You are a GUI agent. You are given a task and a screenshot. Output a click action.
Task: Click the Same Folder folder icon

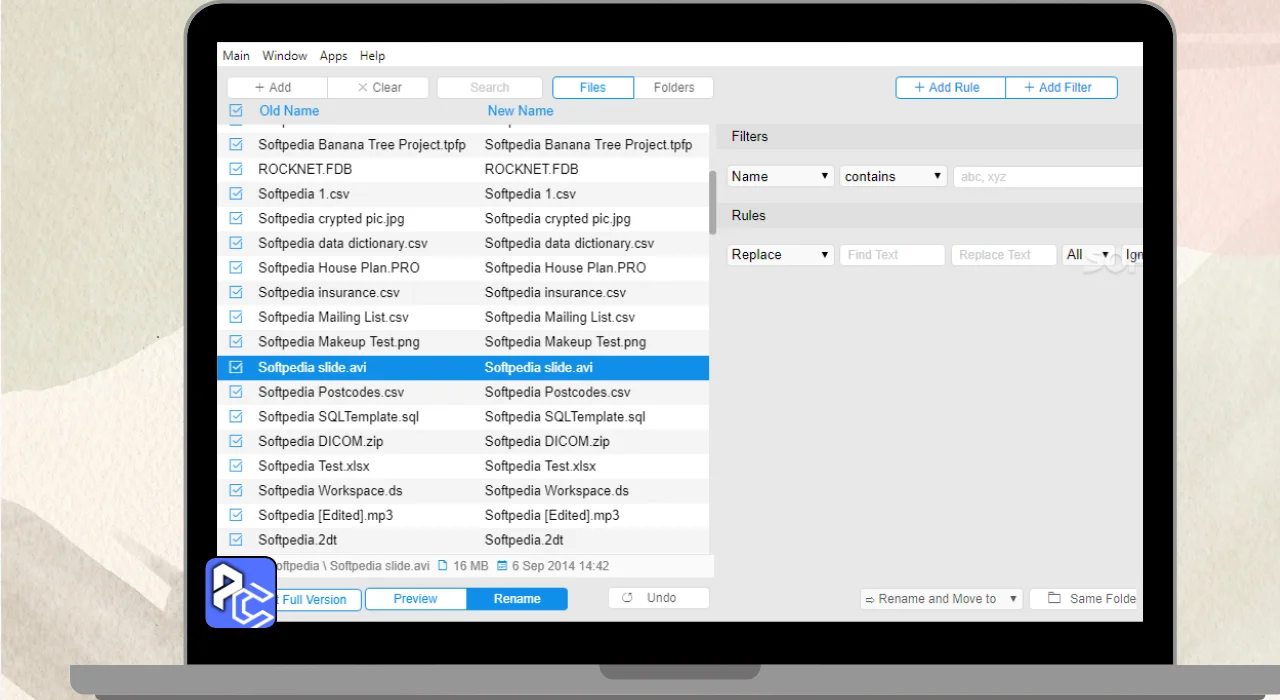pyautogui.click(x=1054, y=598)
